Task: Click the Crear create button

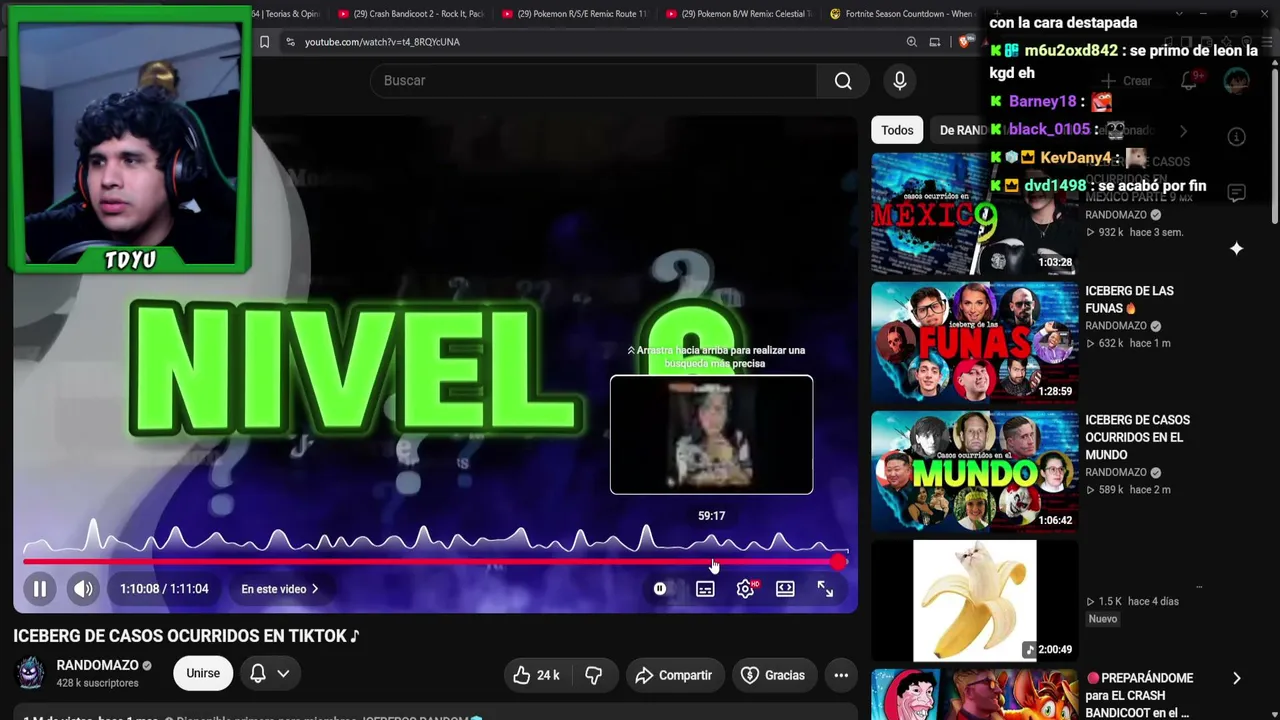Action: pos(1127,81)
